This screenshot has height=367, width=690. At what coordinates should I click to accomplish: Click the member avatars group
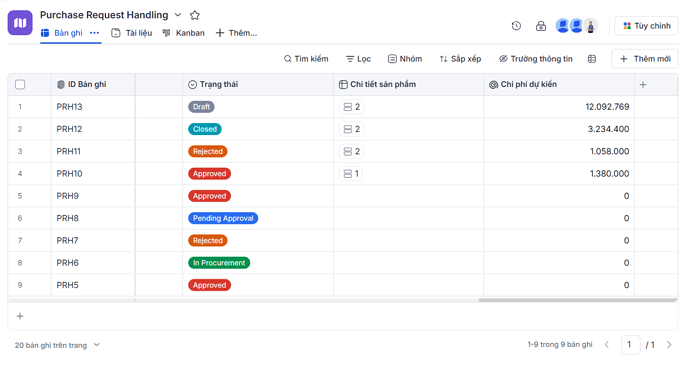(576, 26)
